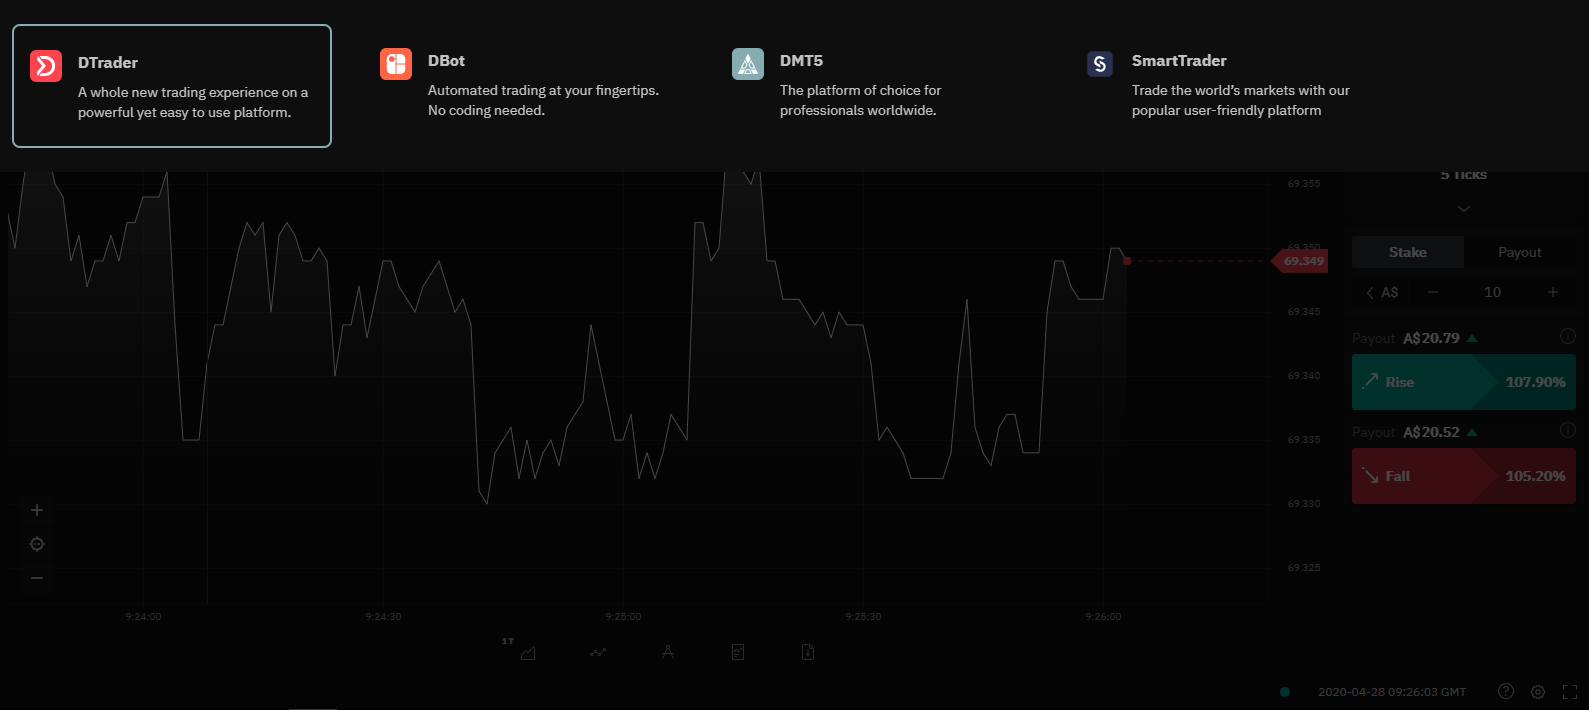Viewport: 1589px width, 710px height.
Task: Purchase the Rise contract
Action: pos(1463,382)
